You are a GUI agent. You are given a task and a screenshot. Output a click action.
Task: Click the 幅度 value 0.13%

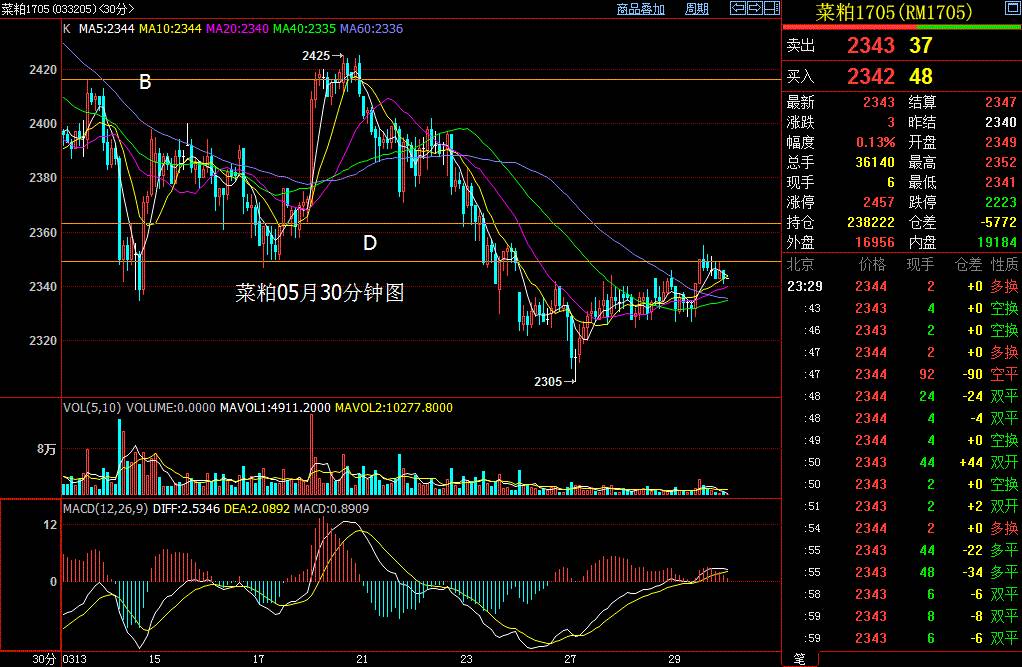point(875,142)
